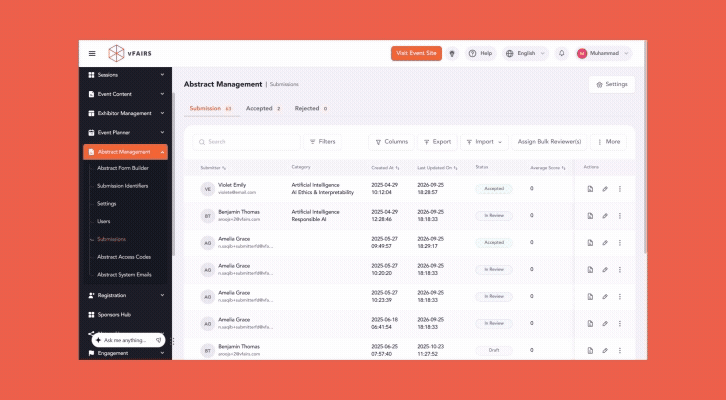Switch to the Rejected tab
The image size is (726, 400).
point(311,108)
